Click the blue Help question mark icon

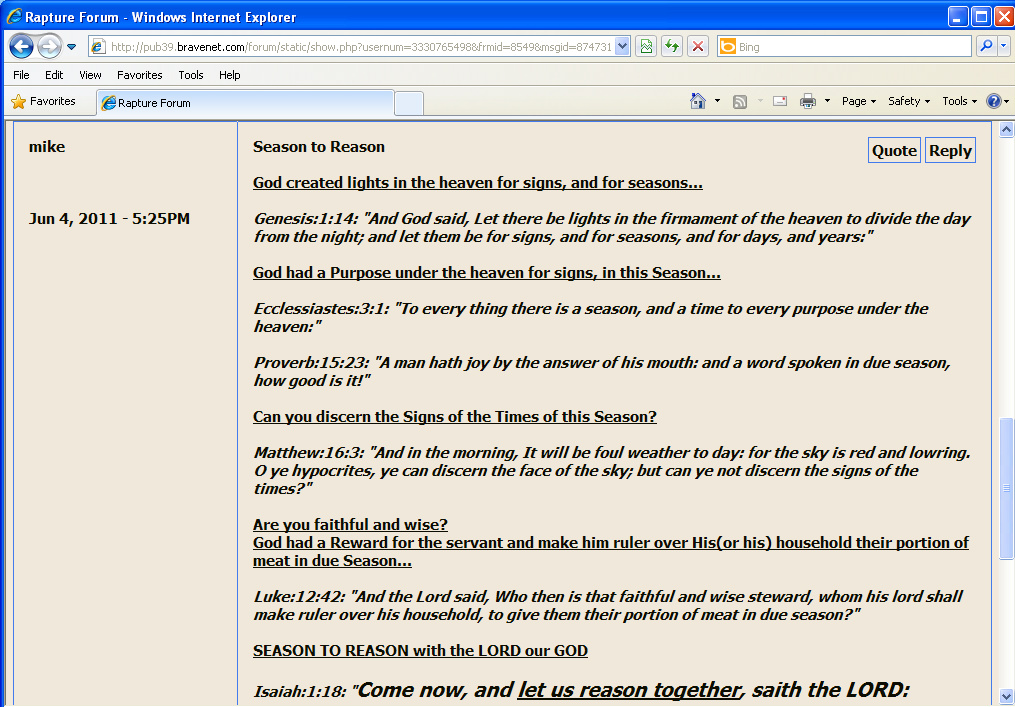click(x=994, y=101)
